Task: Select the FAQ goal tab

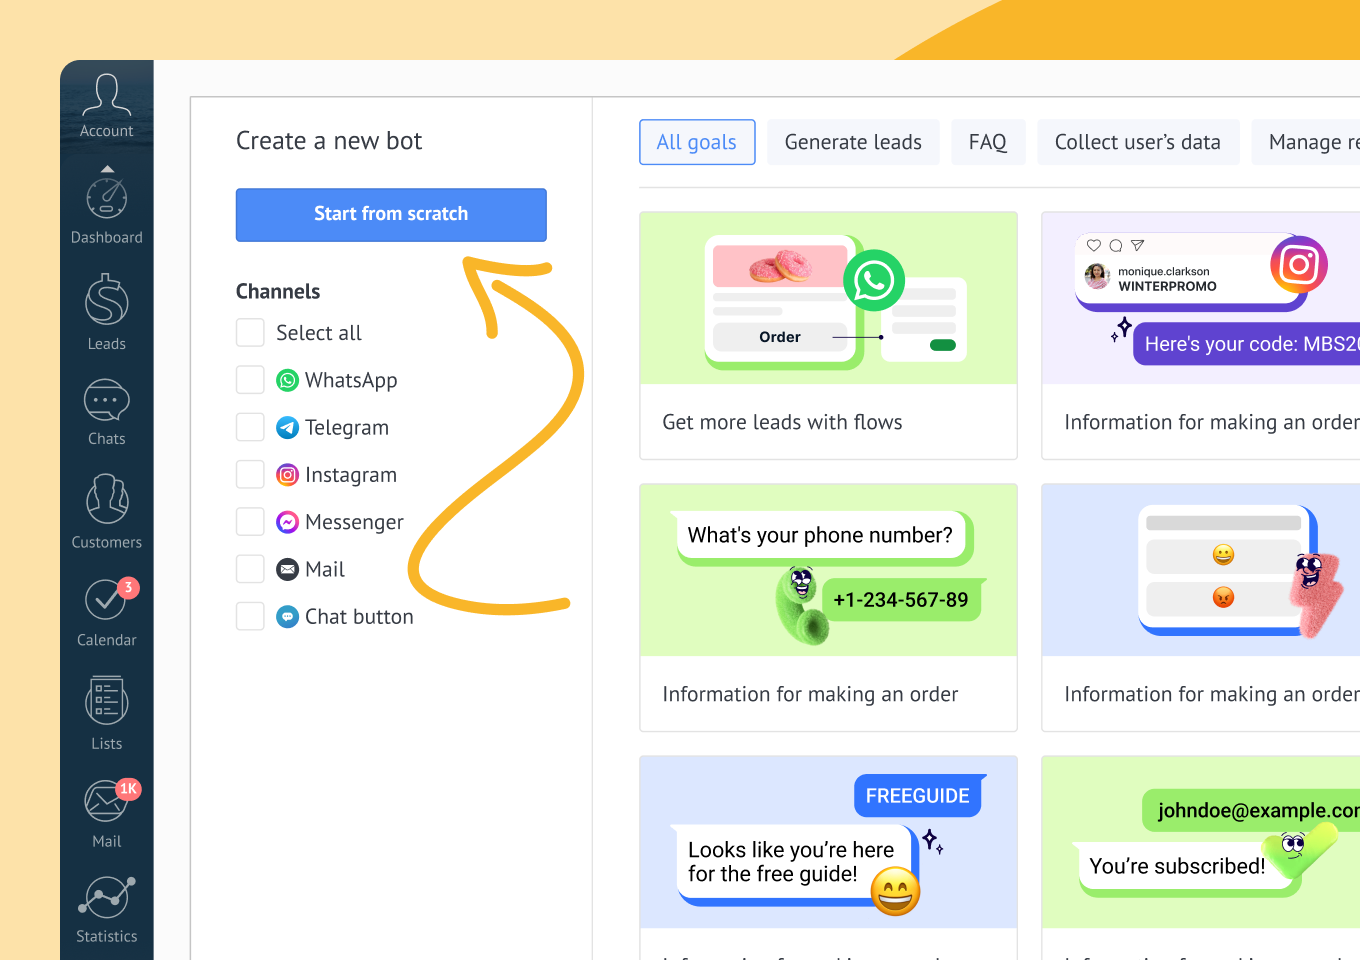Action: coord(988,142)
